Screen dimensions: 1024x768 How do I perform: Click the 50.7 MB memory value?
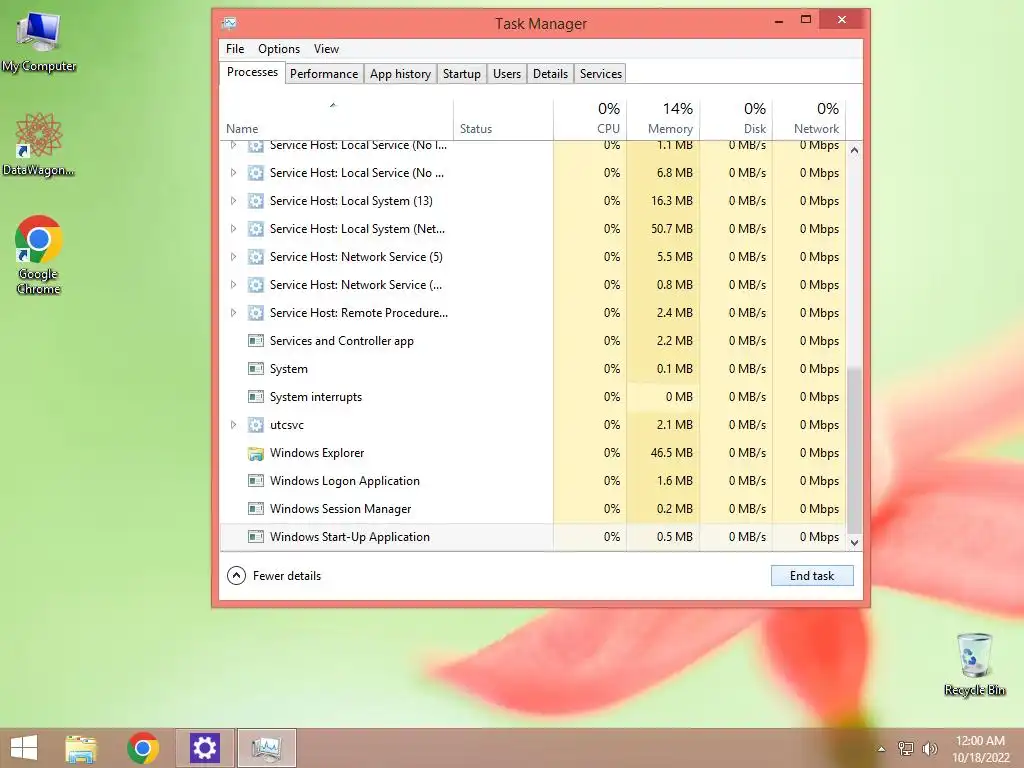coord(671,229)
